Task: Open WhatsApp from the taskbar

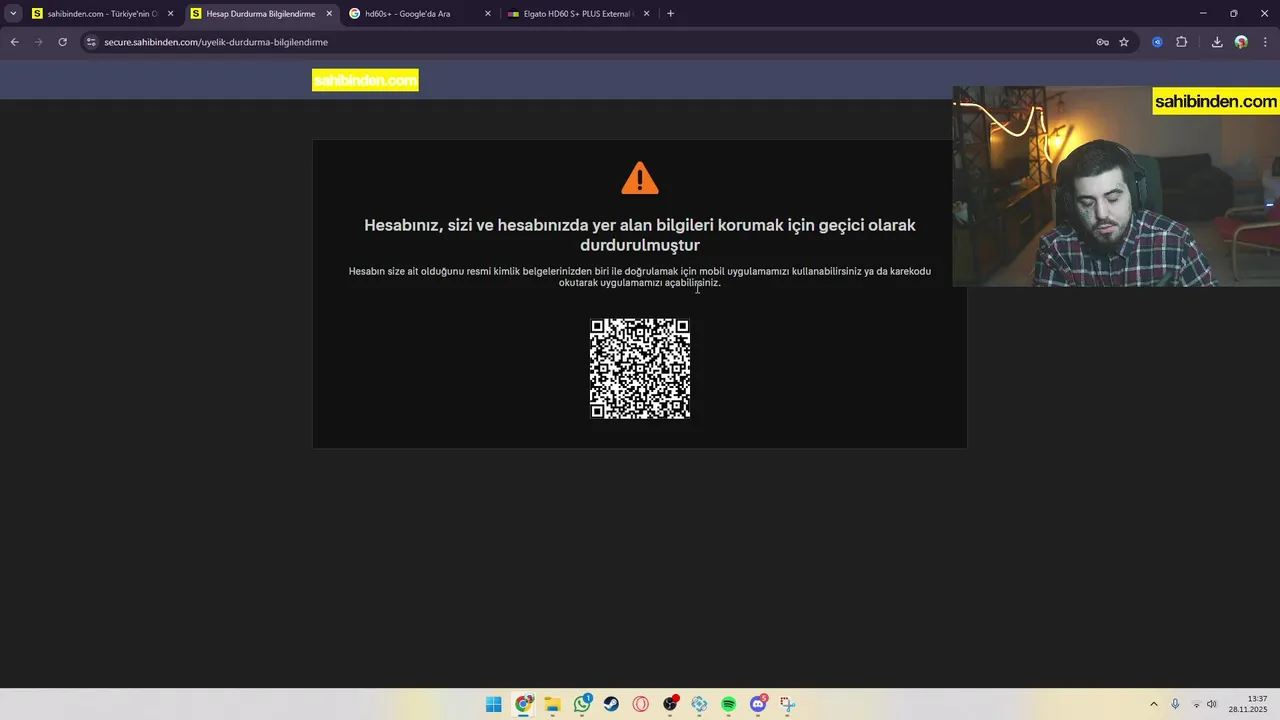Action: coord(582,704)
